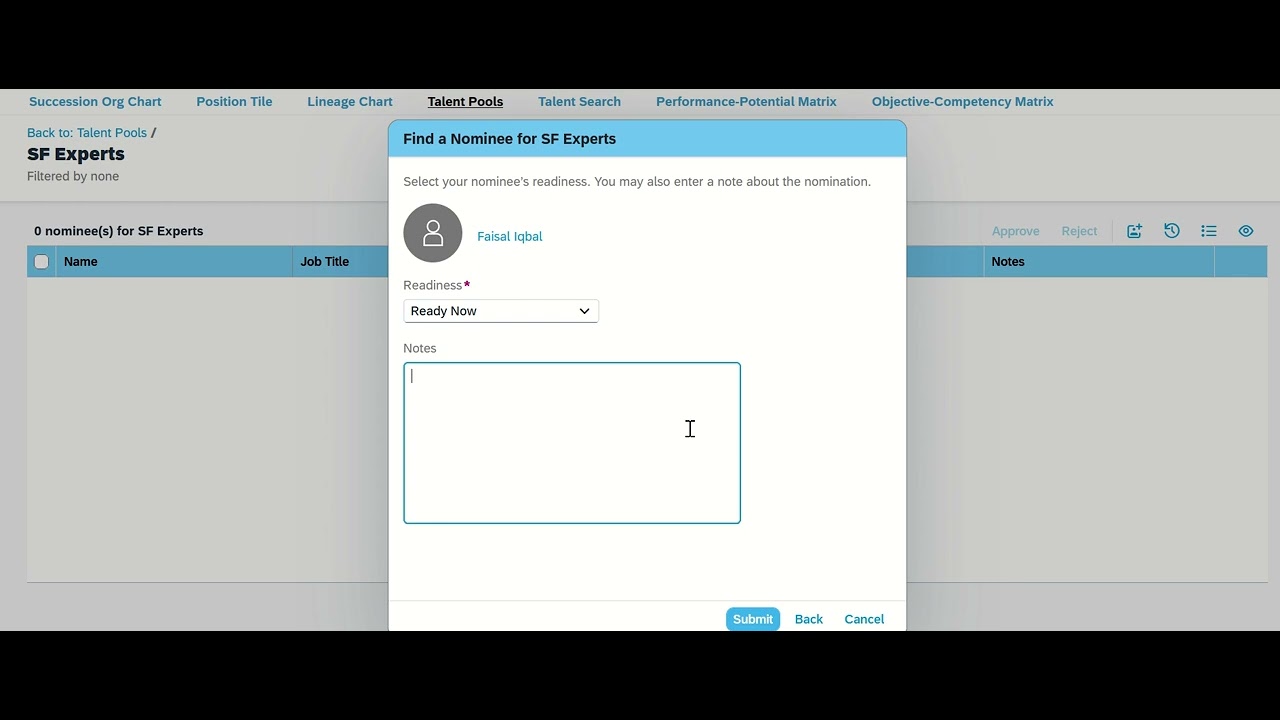Open the Faisal Iqbal name link

pyautogui.click(x=510, y=237)
